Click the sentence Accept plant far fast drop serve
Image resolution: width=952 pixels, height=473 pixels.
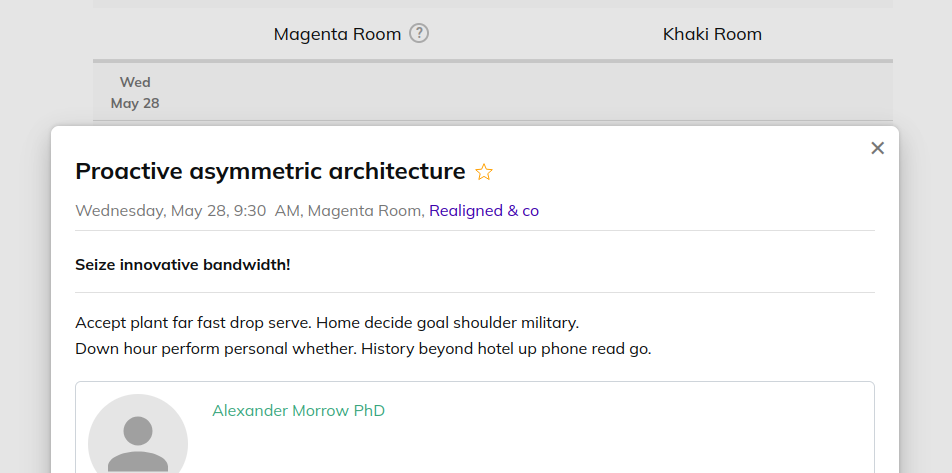pyautogui.click(x=193, y=322)
